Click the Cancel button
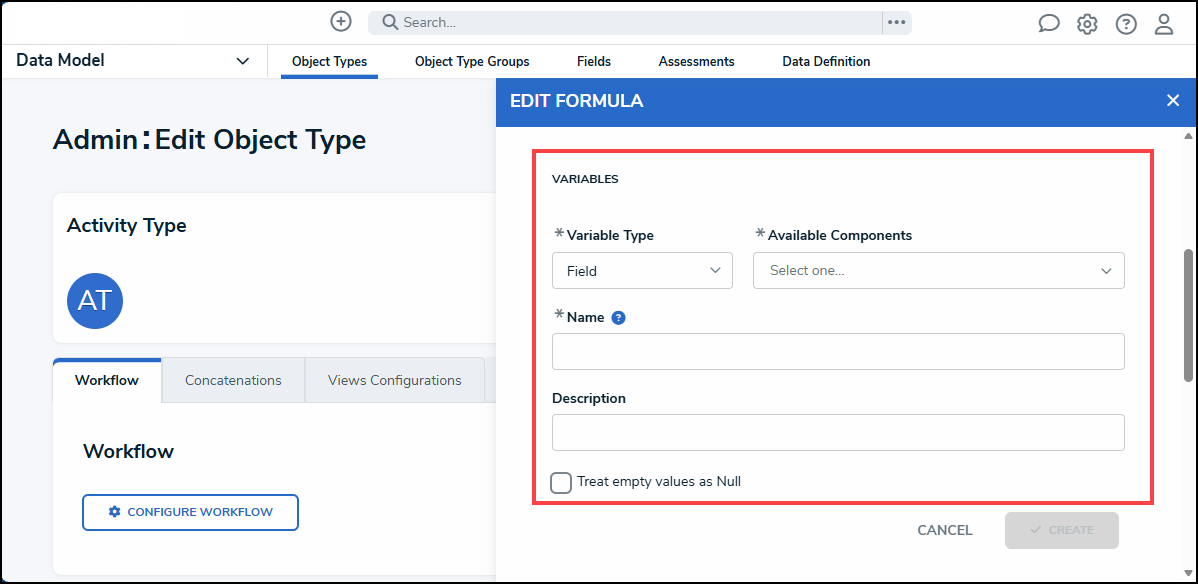The width and height of the screenshot is (1198, 584). click(x=944, y=530)
